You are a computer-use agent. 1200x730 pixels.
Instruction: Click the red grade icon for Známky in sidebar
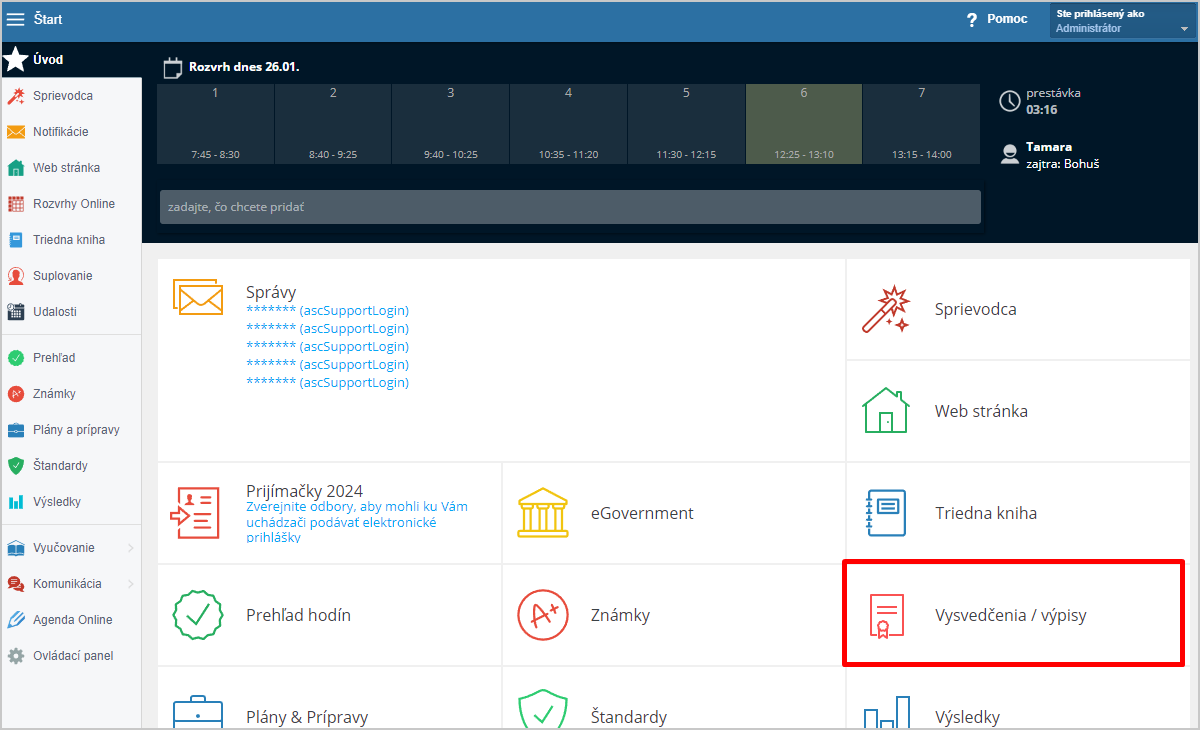[15, 394]
